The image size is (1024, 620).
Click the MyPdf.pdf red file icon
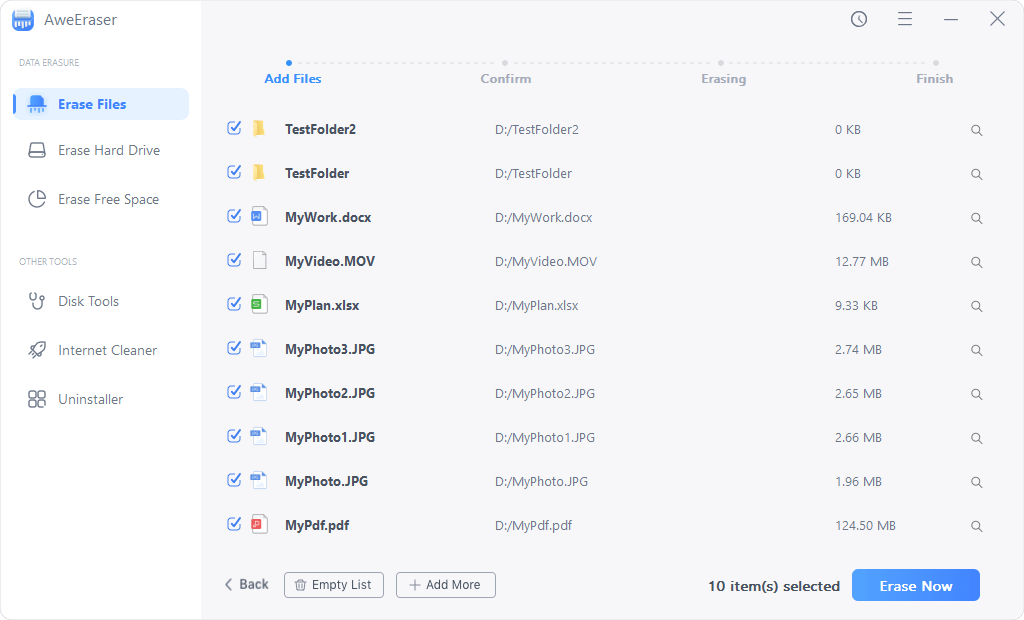(259, 524)
